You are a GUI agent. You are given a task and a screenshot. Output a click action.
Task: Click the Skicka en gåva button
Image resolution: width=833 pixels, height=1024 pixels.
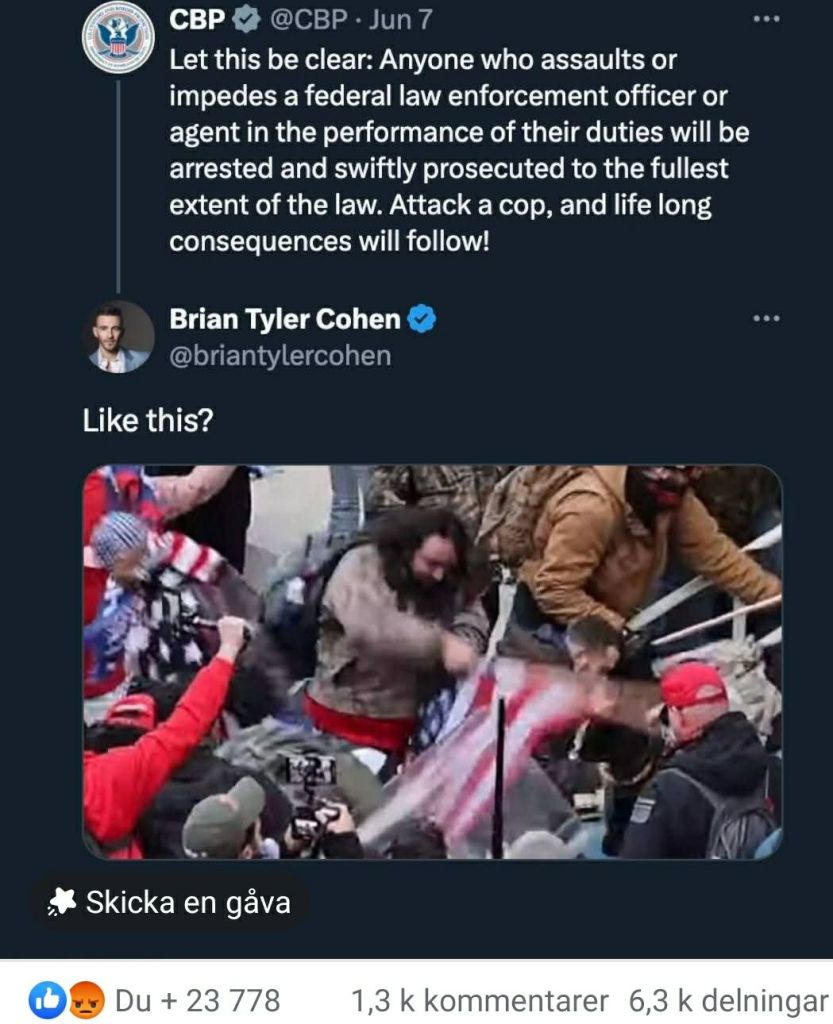(169, 903)
